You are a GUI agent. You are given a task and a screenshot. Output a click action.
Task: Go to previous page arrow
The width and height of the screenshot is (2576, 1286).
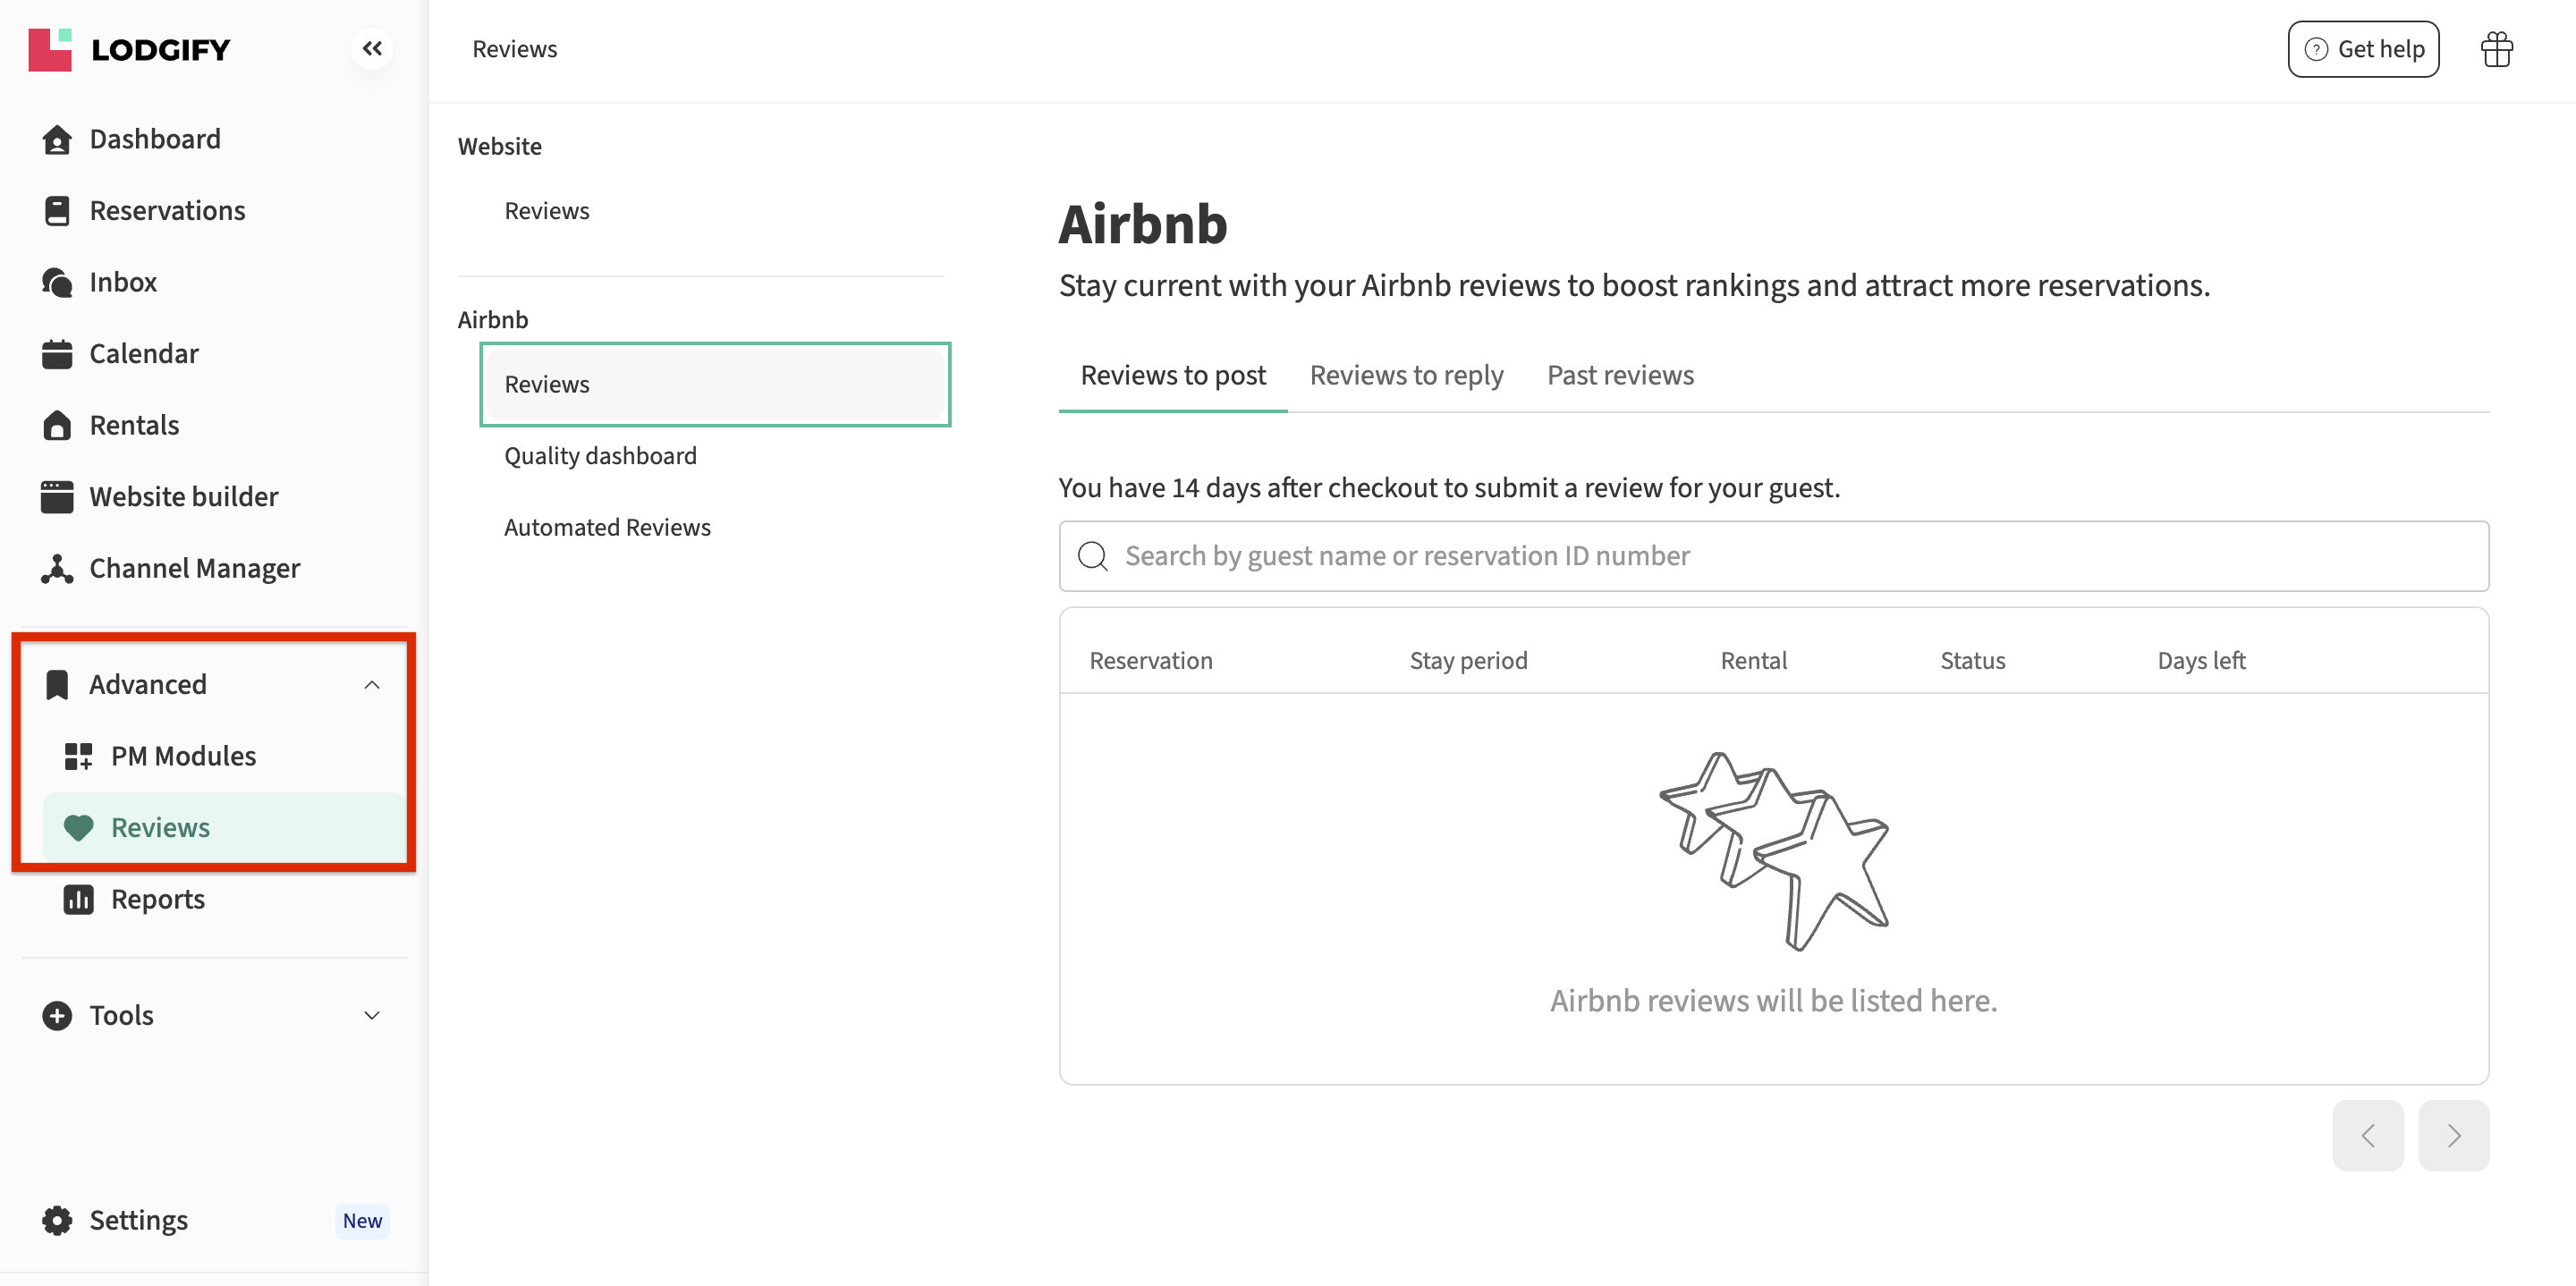point(2367,1135)
